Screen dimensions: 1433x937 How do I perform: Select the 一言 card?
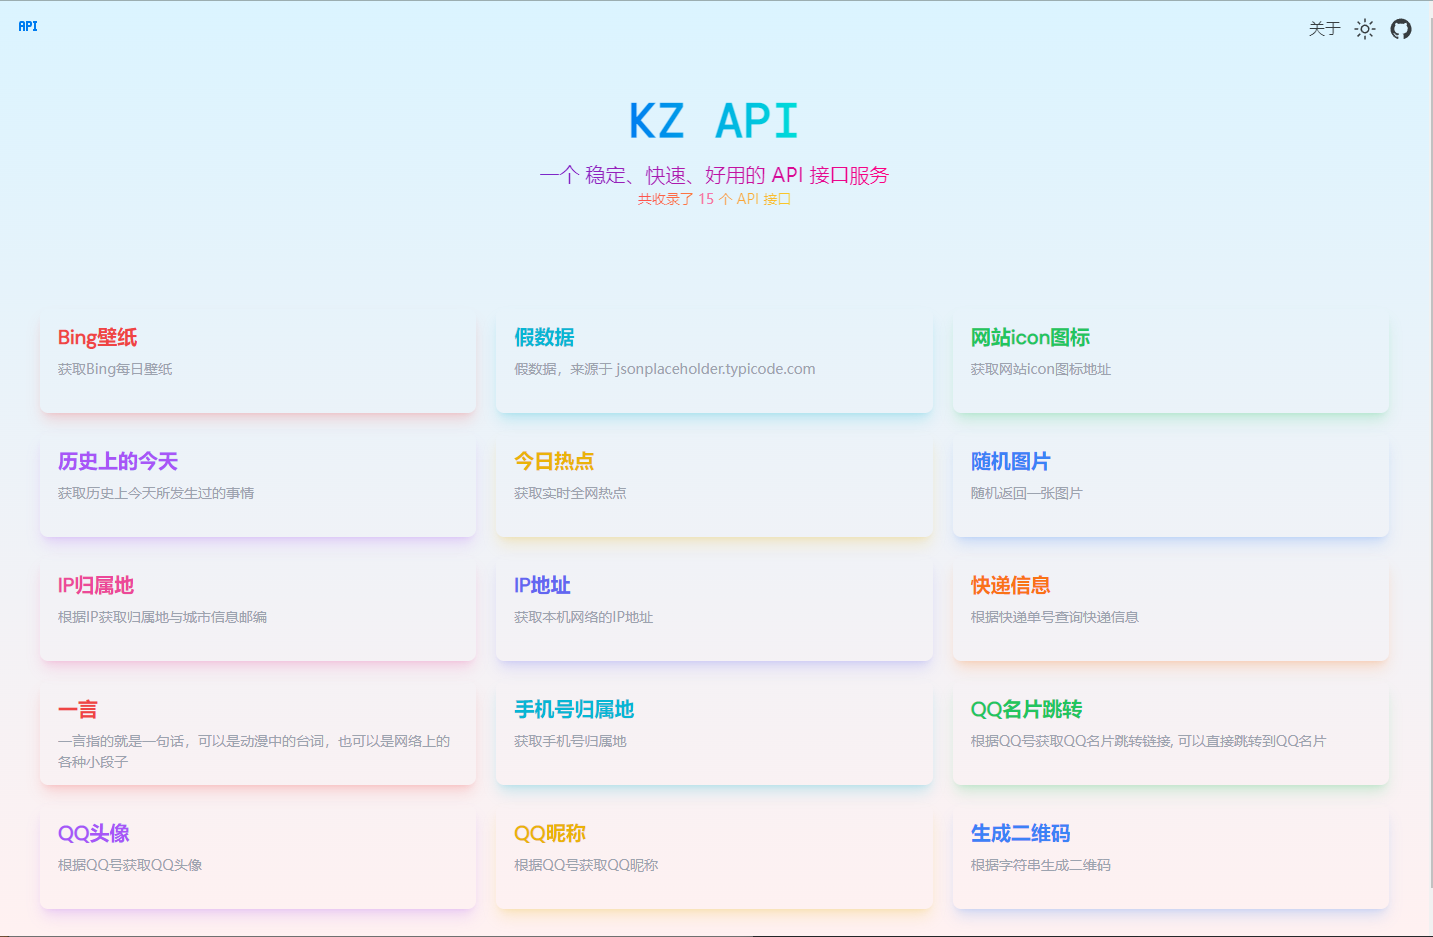click(258, 734)
